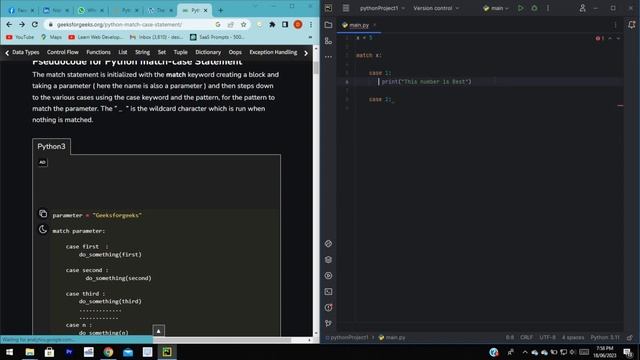Screen dimensions: 640x360
Task: Go back in Chrome browser
Action: coord(9,24)
